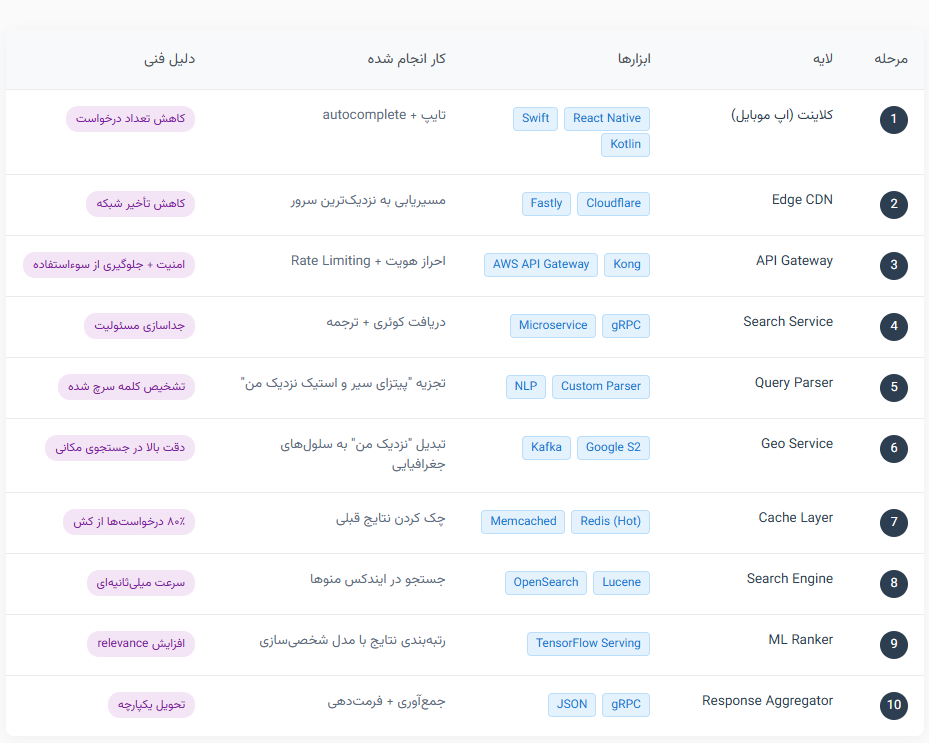The image size is (929, 743).
Task: Select the Redis (Hot) cache tag
Action: (x=610, y=521)
